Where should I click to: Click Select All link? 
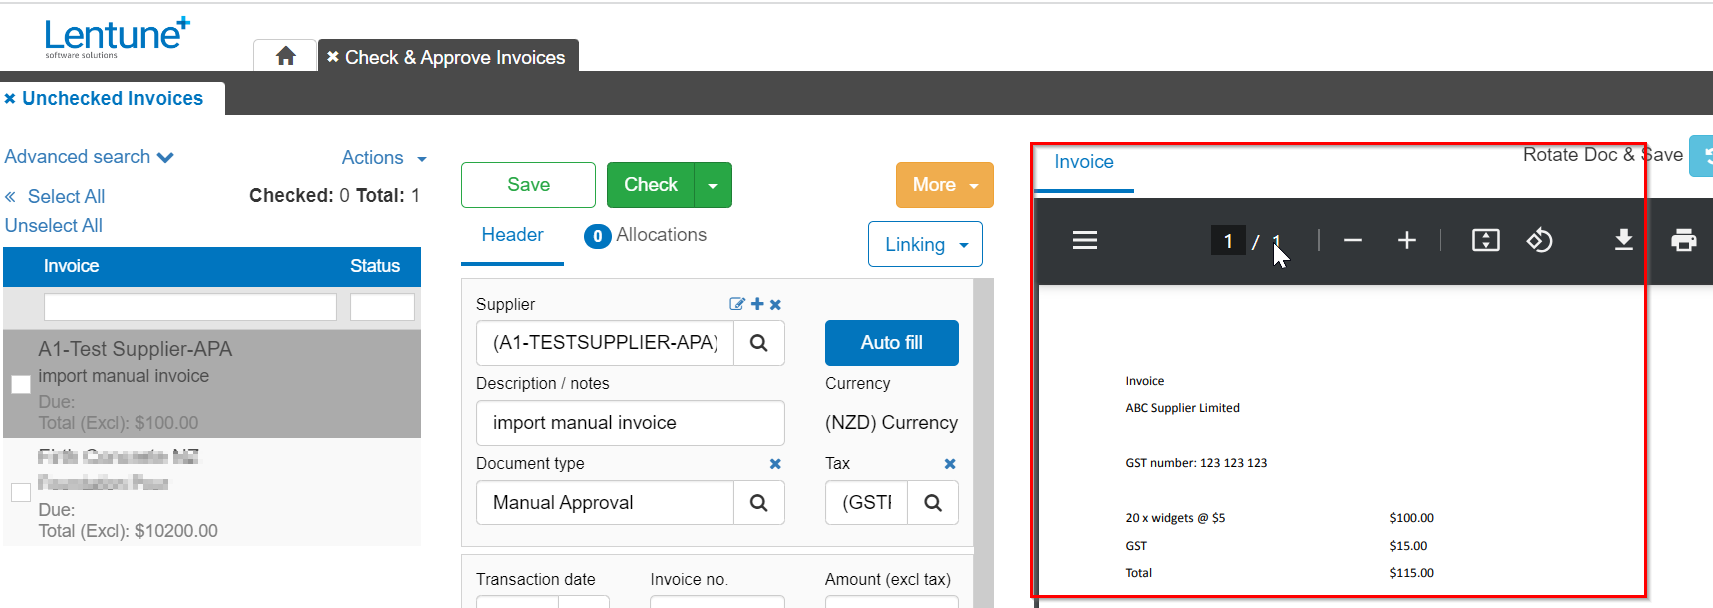click(x=66, y=197)
